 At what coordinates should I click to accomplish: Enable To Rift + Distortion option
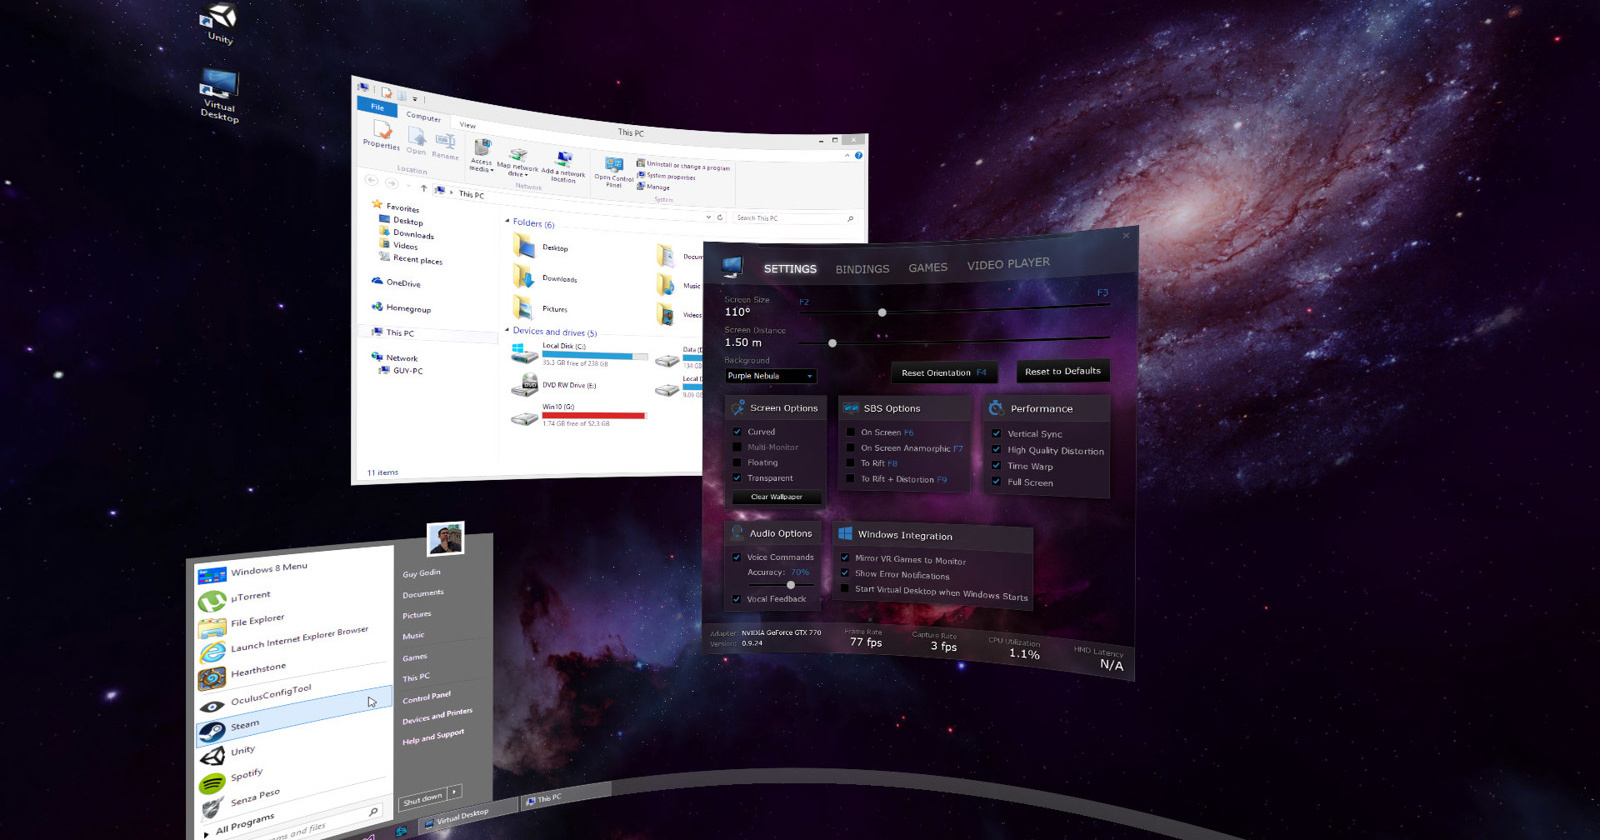851,479
